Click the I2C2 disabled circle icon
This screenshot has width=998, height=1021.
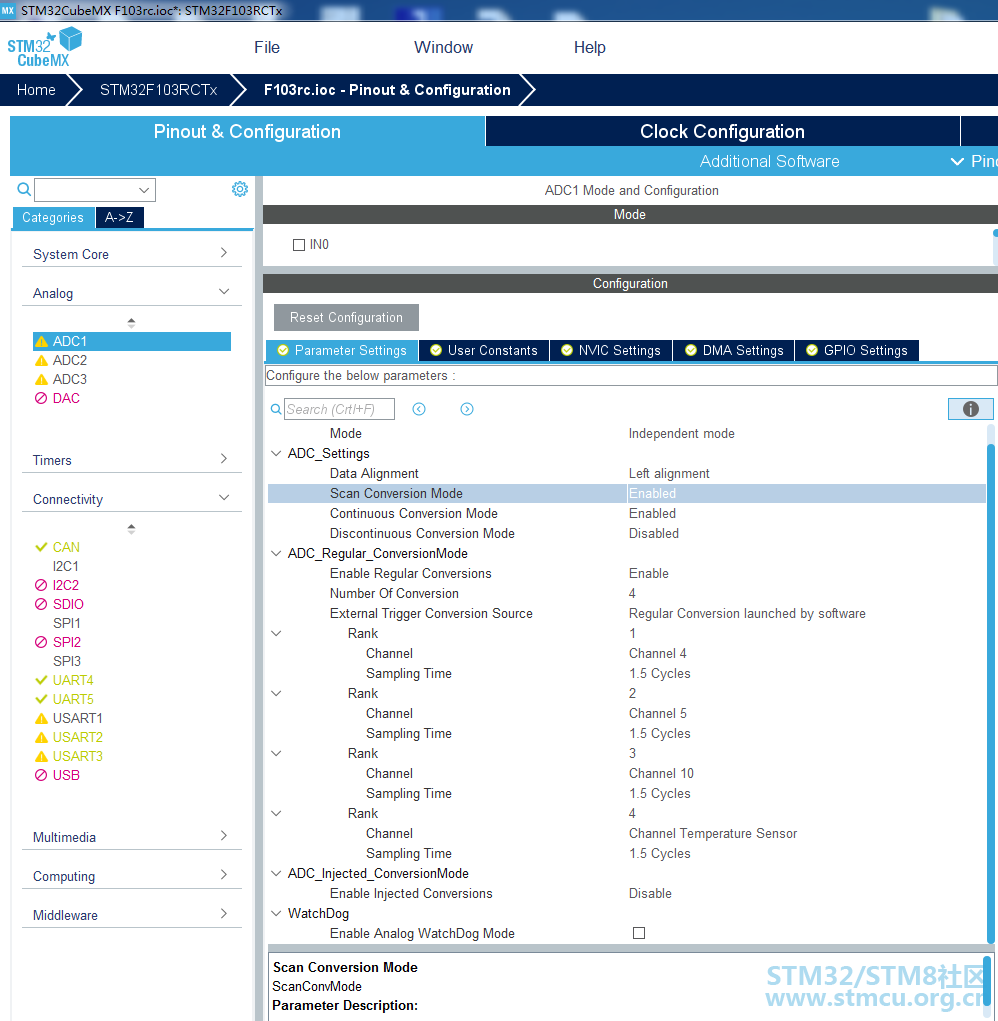tap(41, 585)
